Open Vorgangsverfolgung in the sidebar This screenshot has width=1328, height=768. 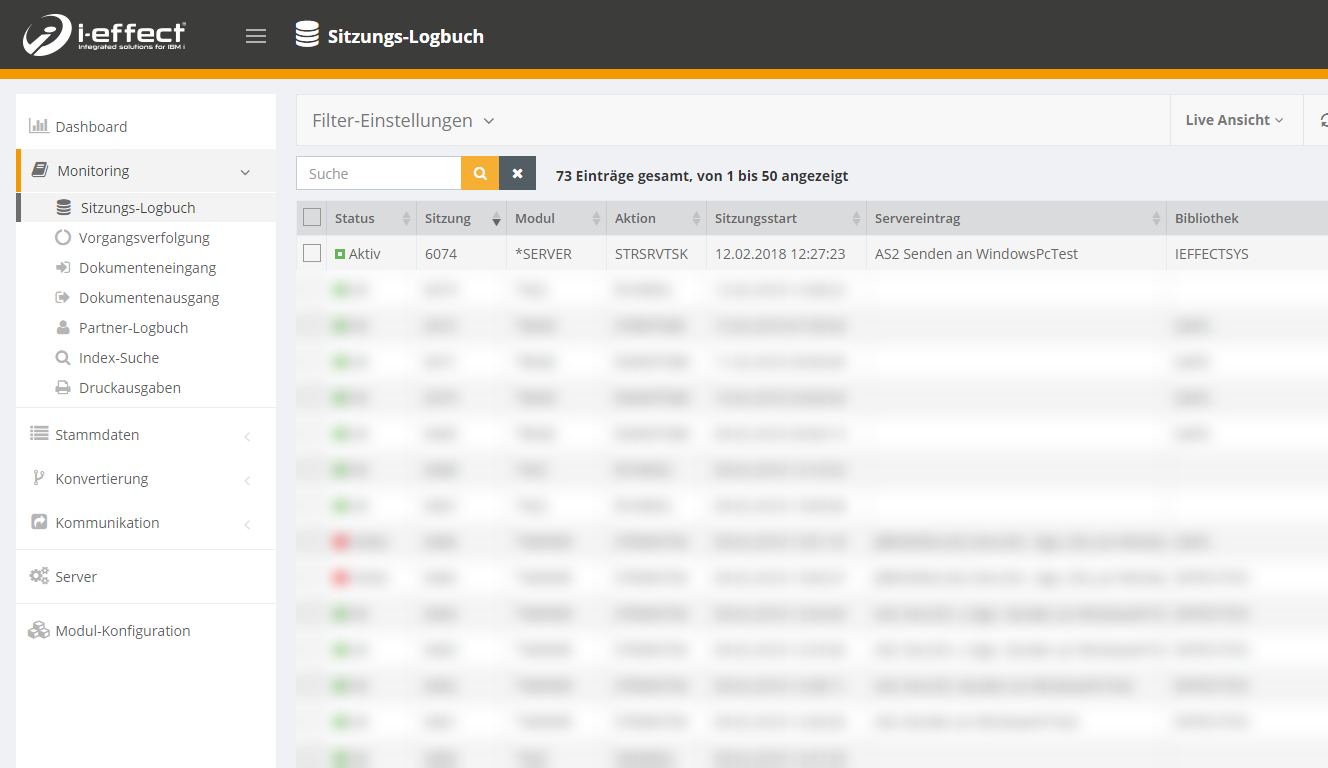144,238
